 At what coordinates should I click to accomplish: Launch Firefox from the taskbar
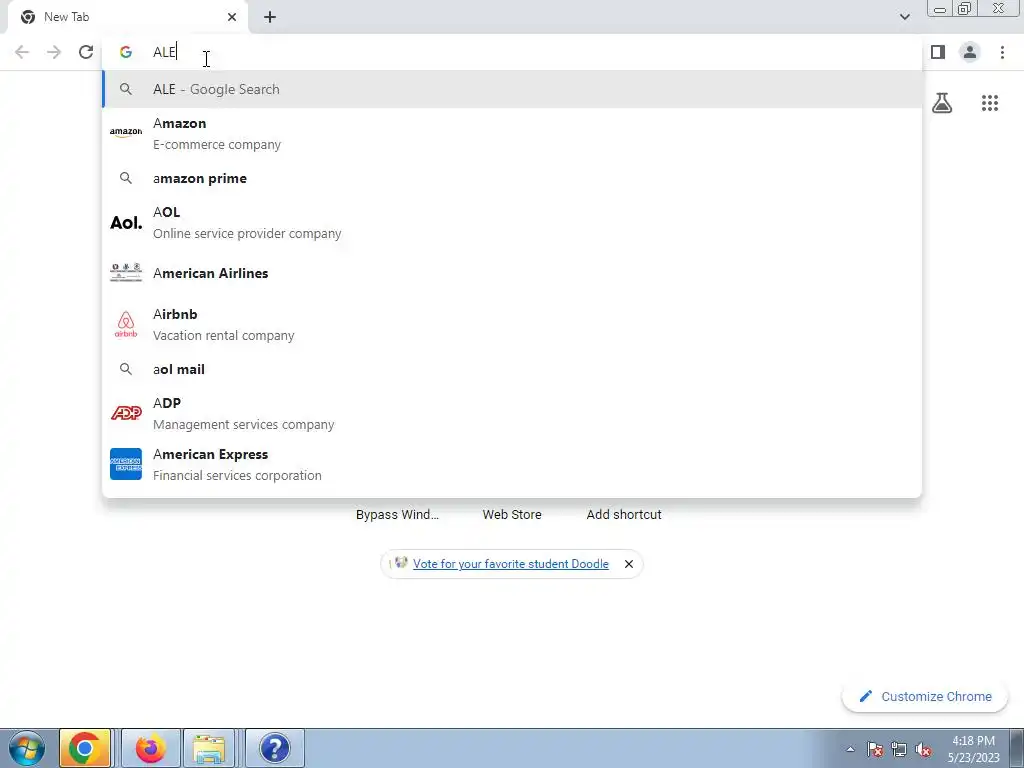pyautogui.click(x=150, y=748)
